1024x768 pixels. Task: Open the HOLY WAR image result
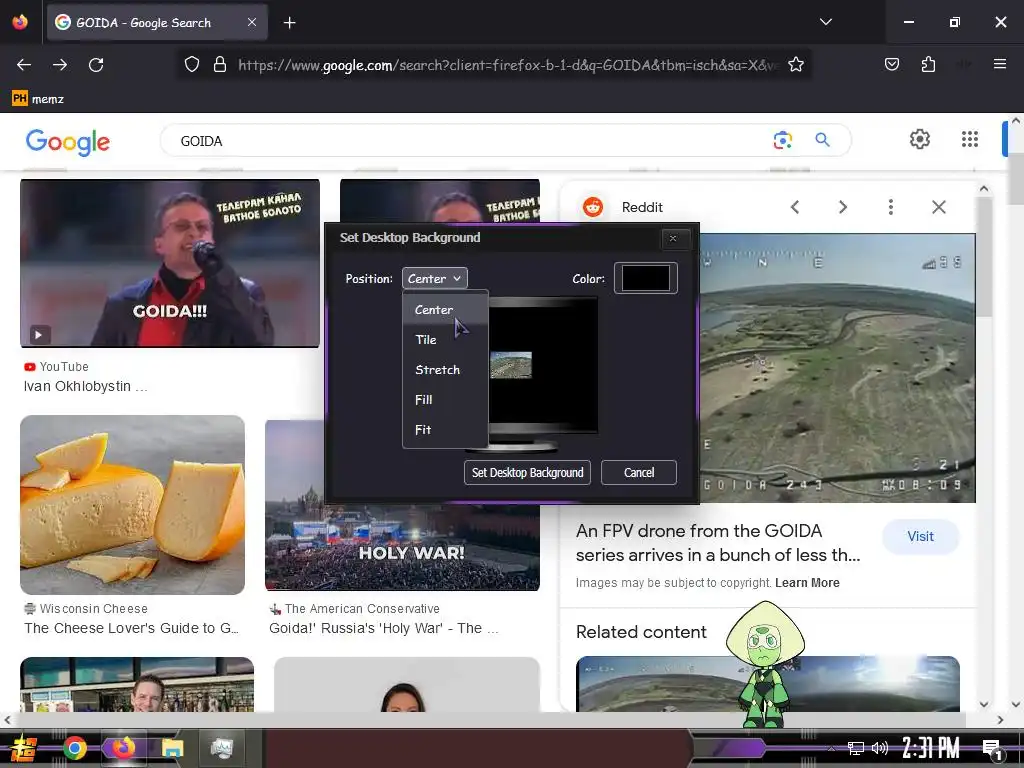(402, 547)
